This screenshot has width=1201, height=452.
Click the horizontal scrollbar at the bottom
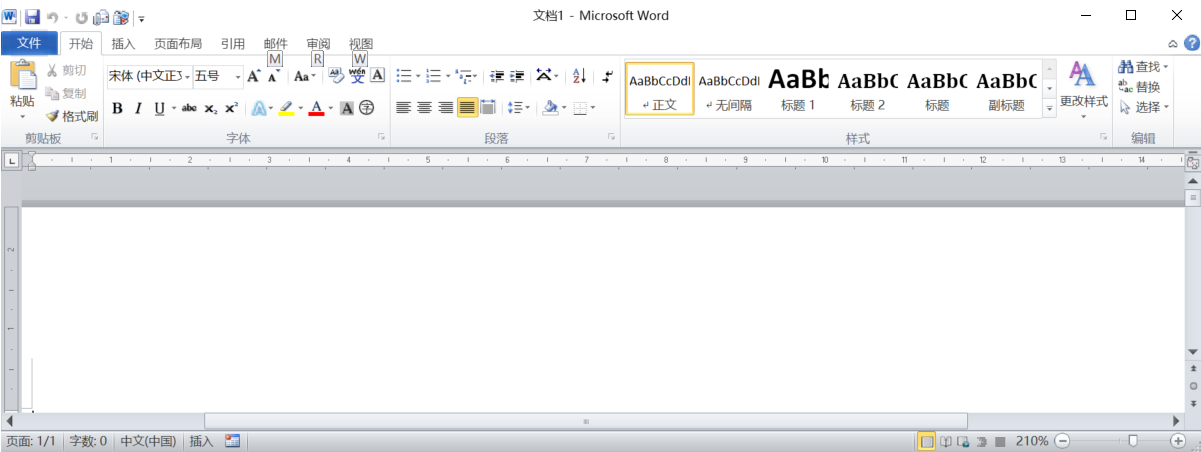[x=585, y=422]
